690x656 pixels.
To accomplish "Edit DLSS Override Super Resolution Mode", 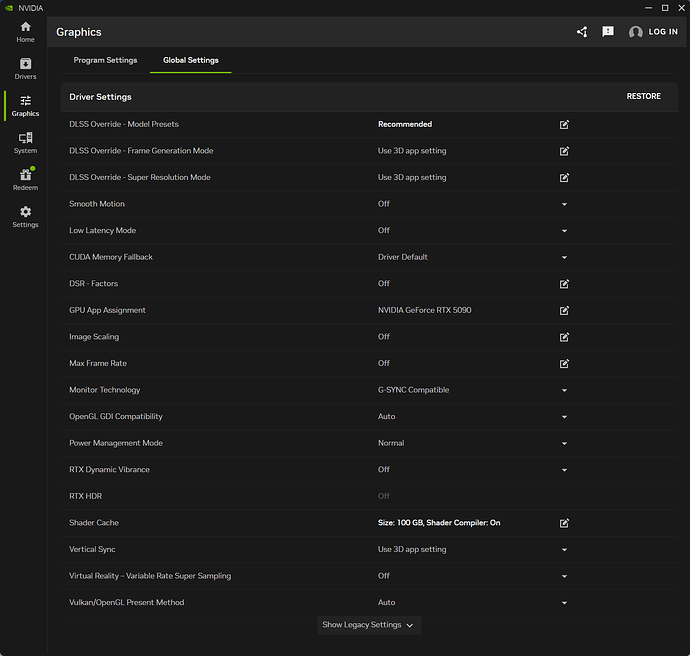I will [564, 177].
